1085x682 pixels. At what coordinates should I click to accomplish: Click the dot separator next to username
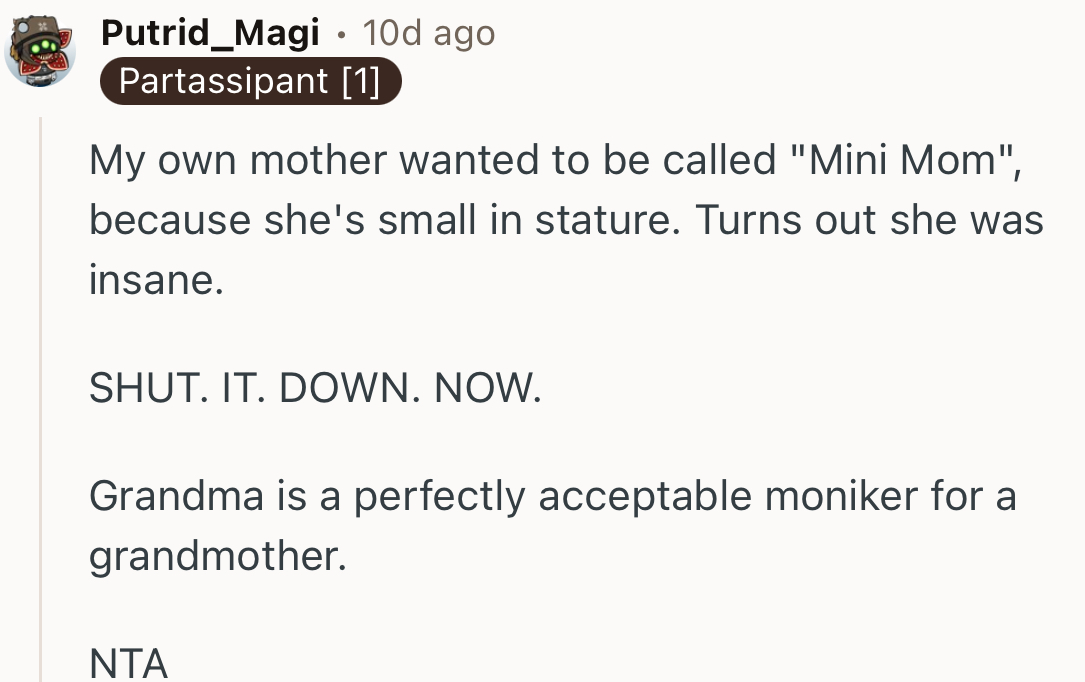341,33
